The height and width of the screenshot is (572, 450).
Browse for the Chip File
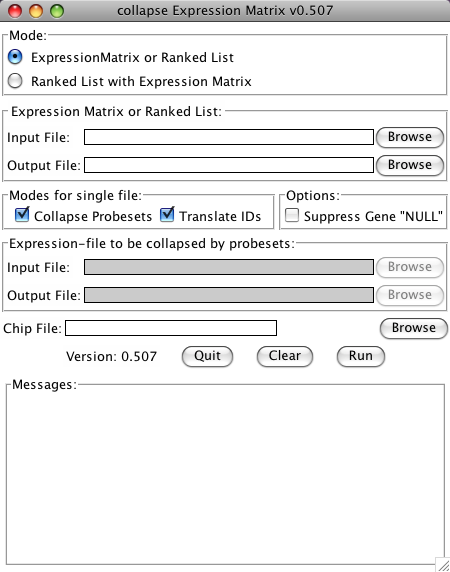coord(414,328)
